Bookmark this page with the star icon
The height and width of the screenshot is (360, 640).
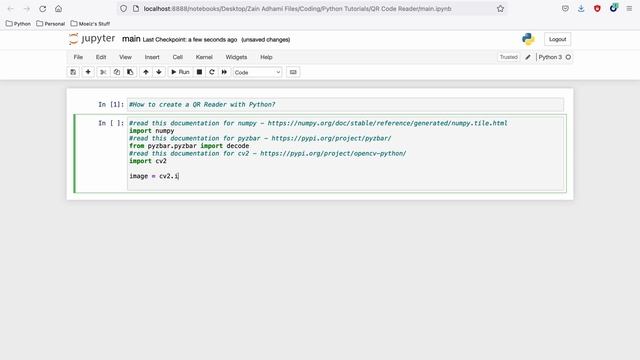500,9
